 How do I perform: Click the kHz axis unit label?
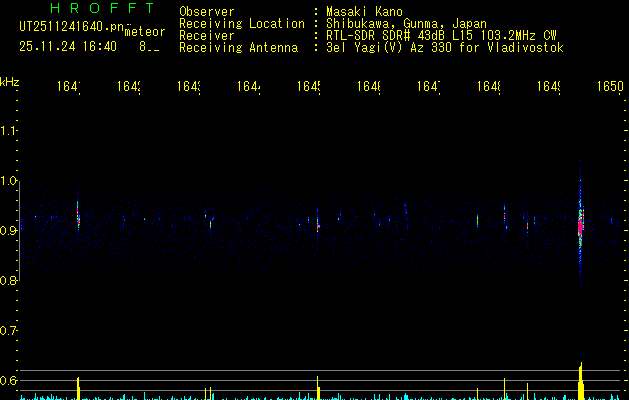pos(10,82)
